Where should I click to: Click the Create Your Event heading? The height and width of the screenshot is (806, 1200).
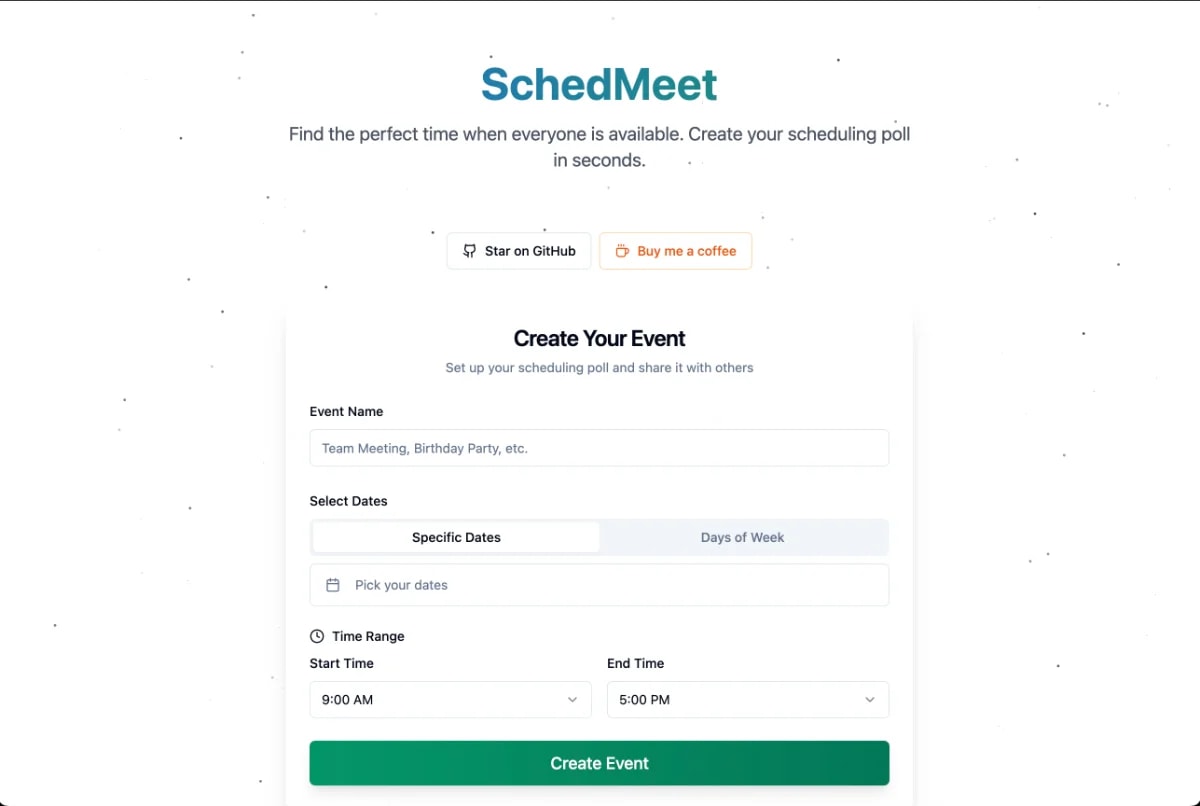(x=599, y=339)
